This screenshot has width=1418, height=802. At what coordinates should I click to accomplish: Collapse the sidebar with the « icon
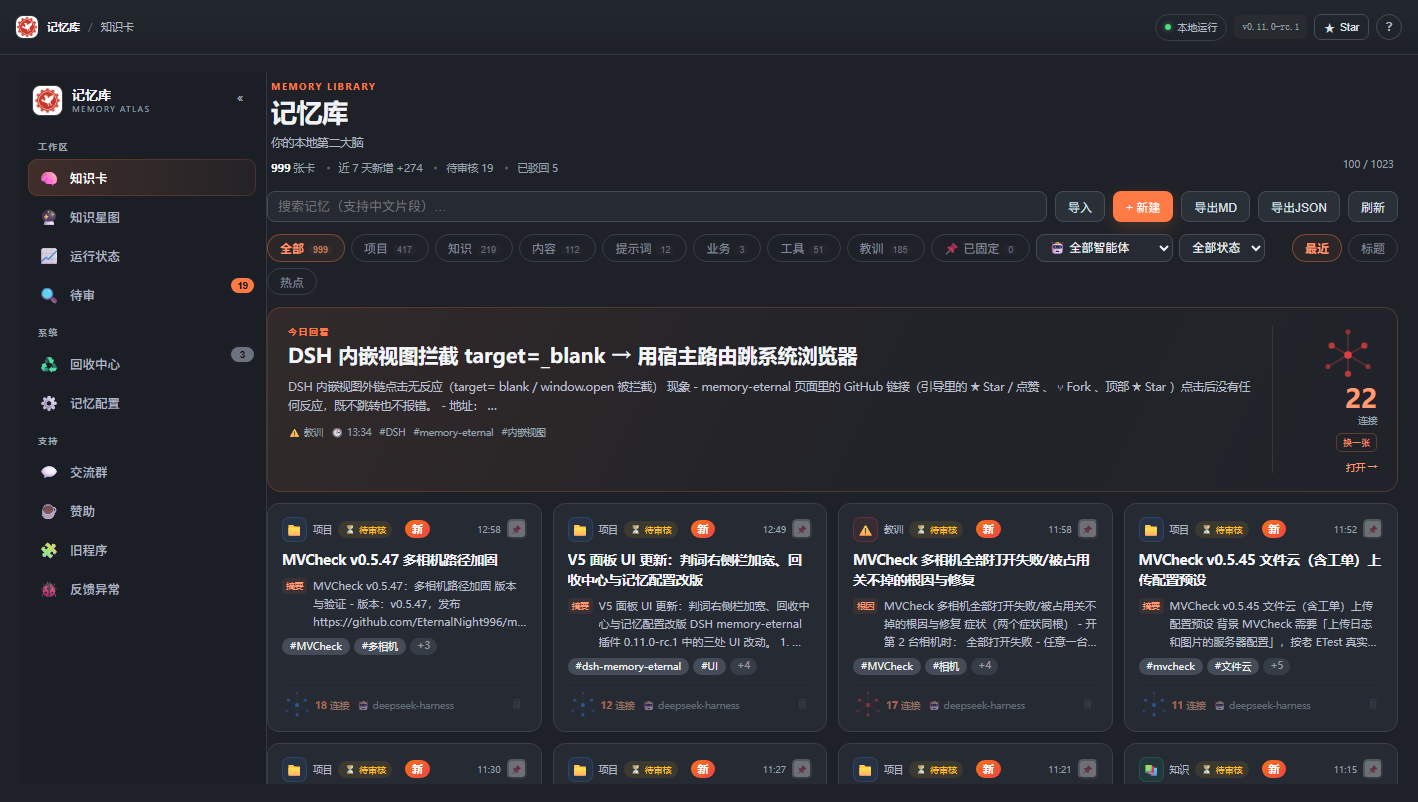tap(240, 98)
